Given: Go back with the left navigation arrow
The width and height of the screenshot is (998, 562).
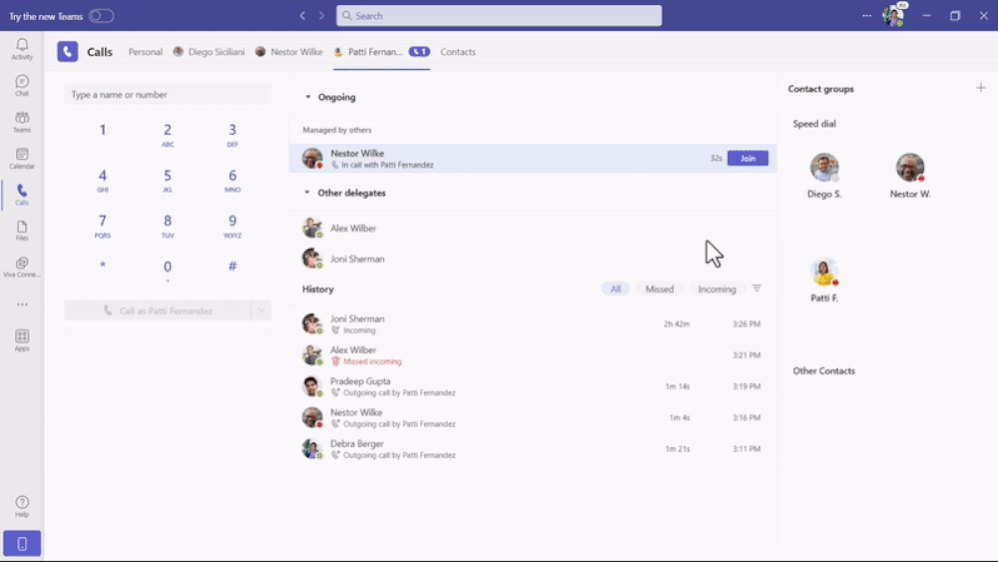Looking at the screenshot, I should 302,15.
